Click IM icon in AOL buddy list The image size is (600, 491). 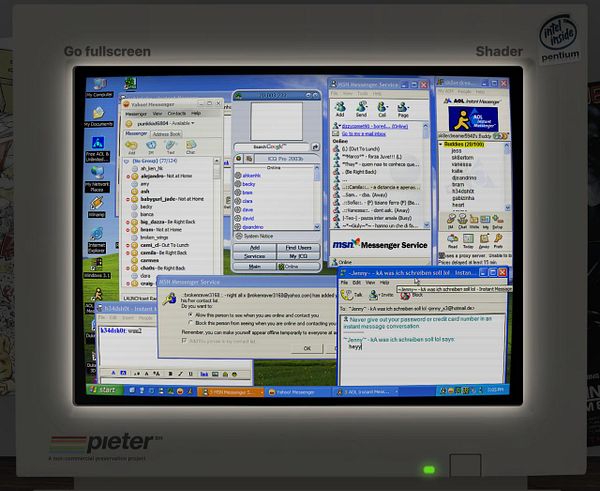pyautogui.click(x=451, y=221)
